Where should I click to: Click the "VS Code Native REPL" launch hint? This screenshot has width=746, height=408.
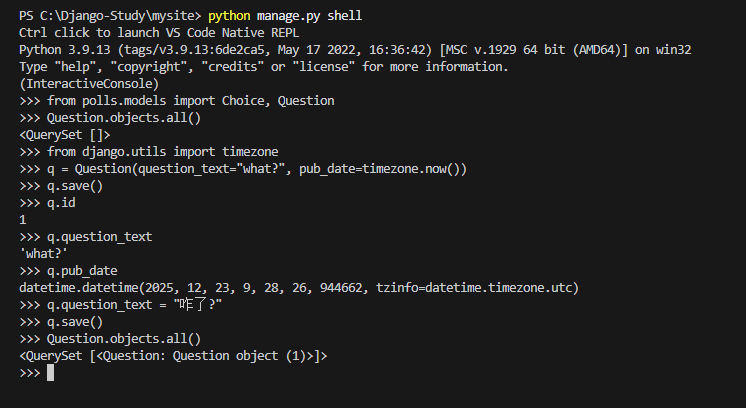[x=200, y=32]
